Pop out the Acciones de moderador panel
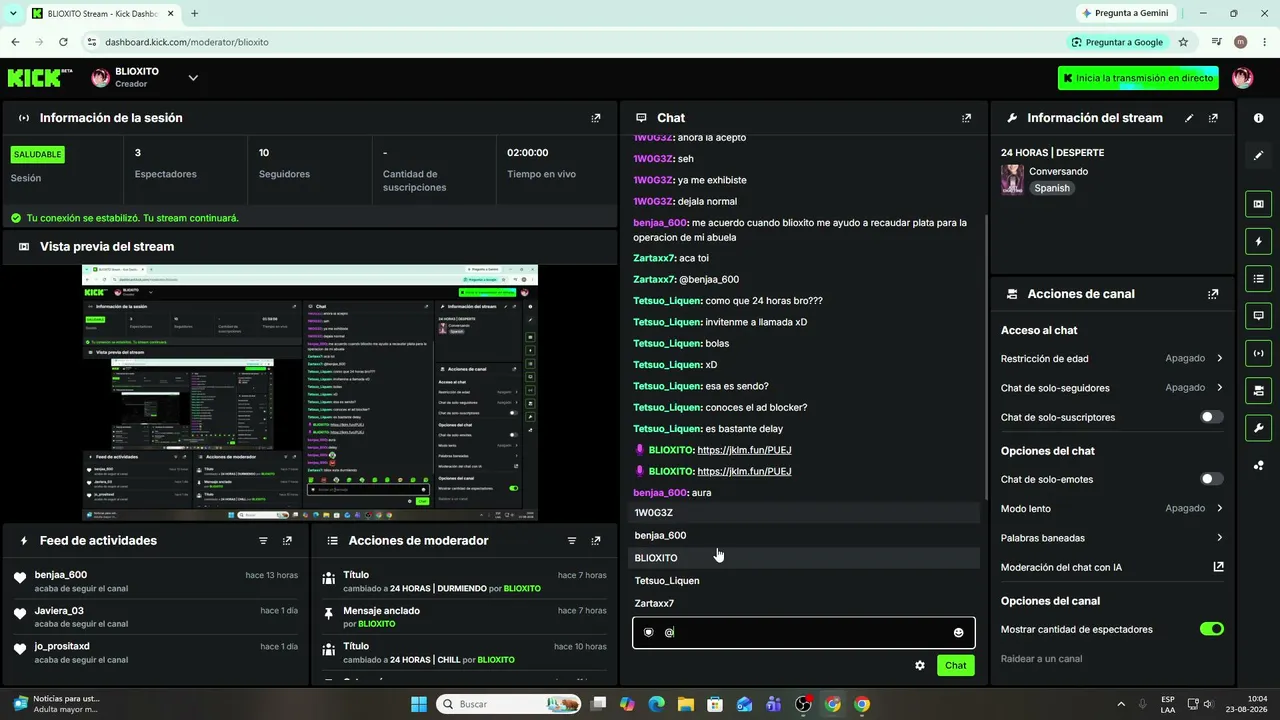 click(x=596, y=541)
